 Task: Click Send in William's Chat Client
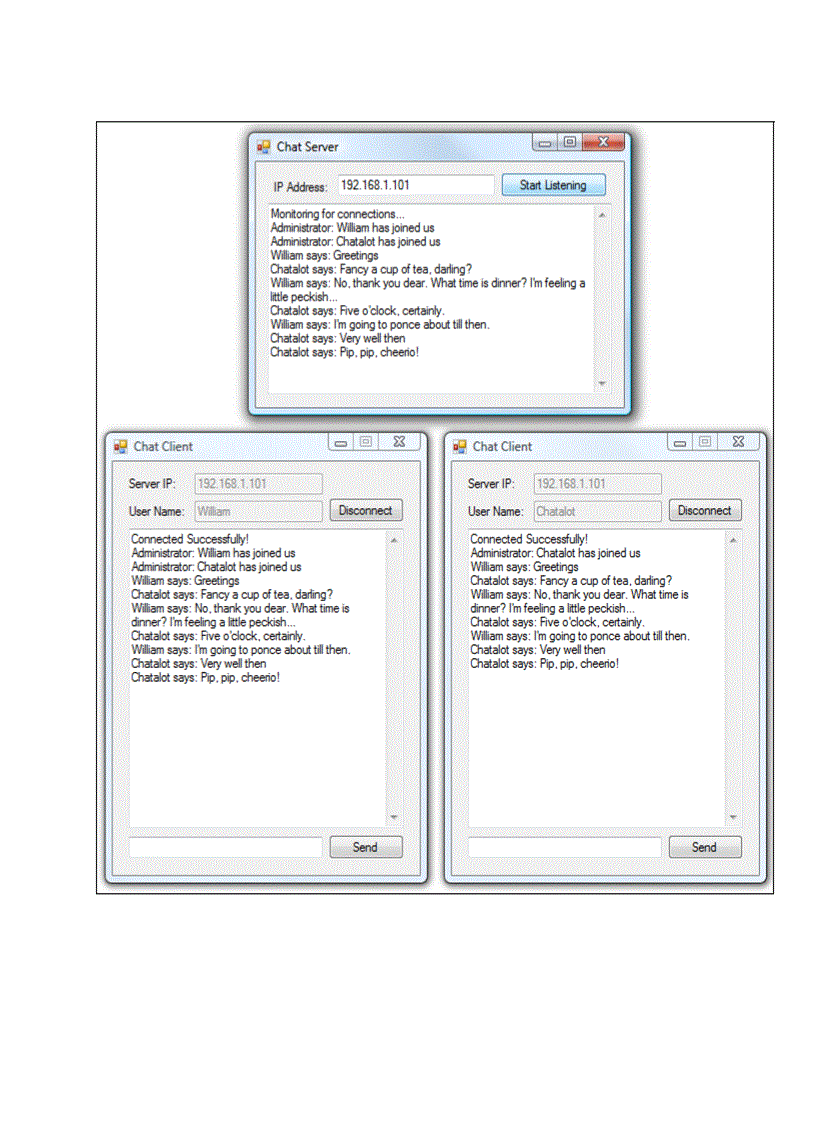tap(366, 847)
